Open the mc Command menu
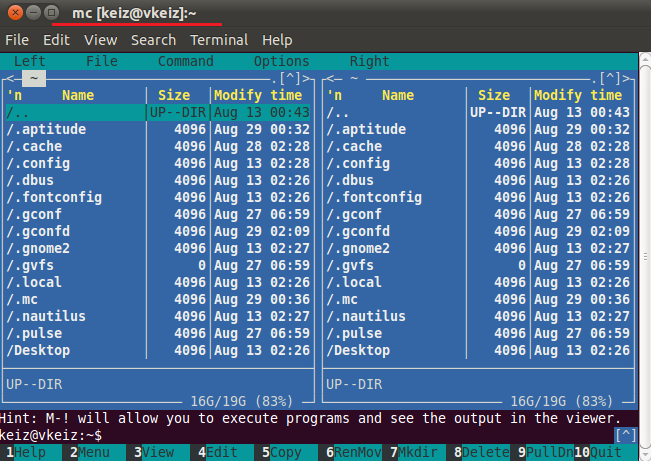Viewport: 651px width, 461px height. click(x=186, y=61)
